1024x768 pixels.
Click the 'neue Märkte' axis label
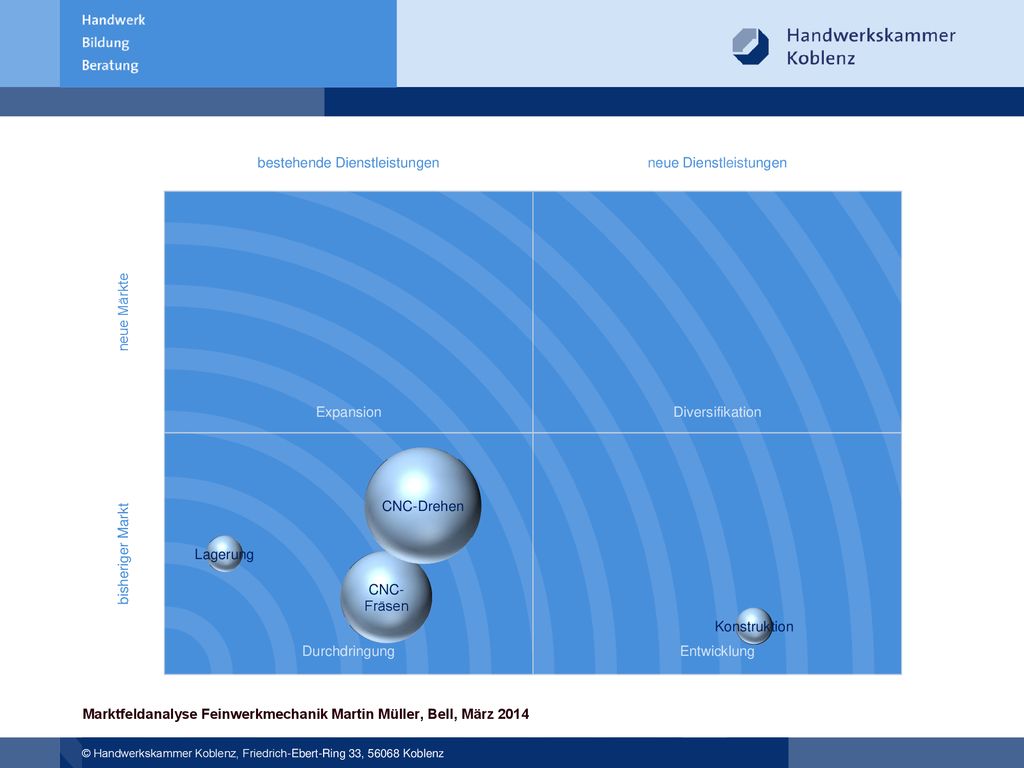pyautogui.click(x=123, y=312)
